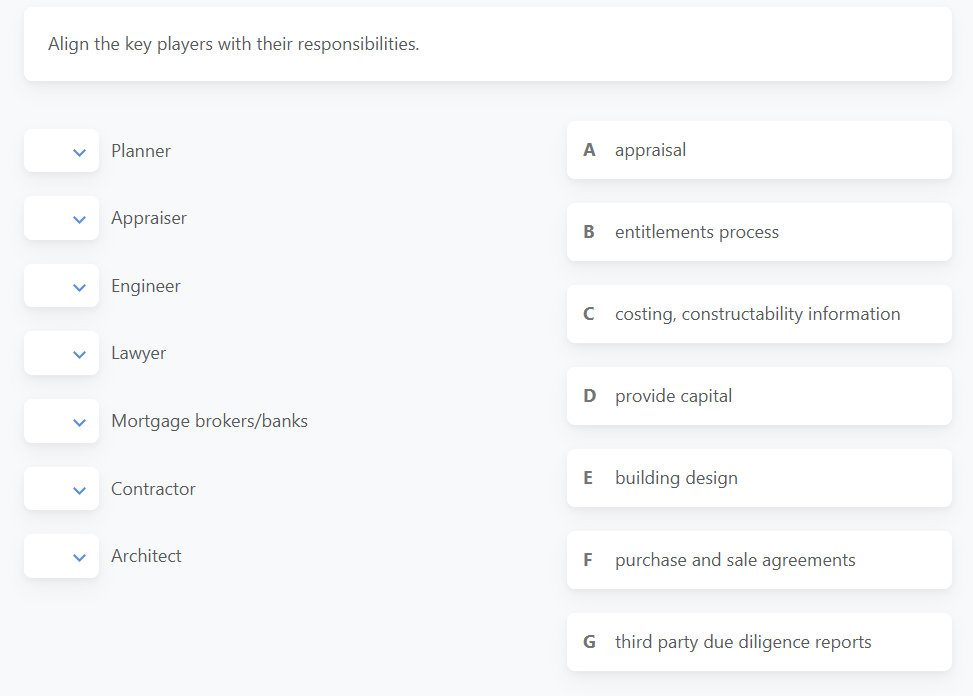Expand the Mortgage brokers/banks dropdown
The image size is (973, 696).
tap(61, 421)
